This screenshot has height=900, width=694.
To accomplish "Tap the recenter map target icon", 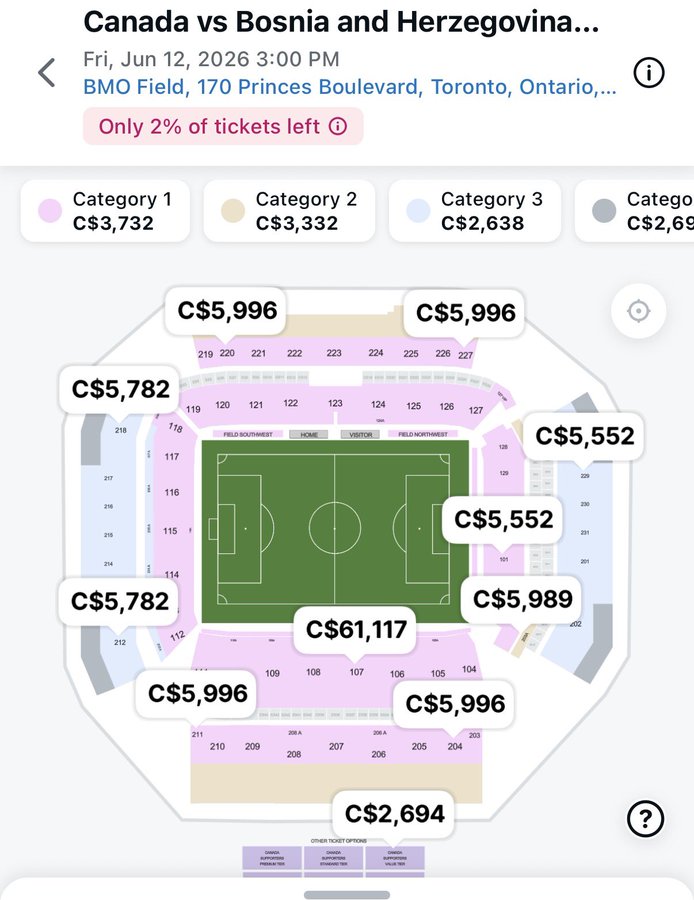I will pyautogui.click(x=638, y=311).
